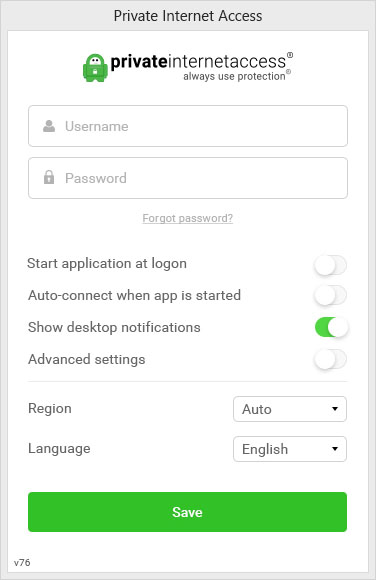The width and height of the screenshot is (376, 580).
Task: Click the Language dropdown arrow icon
Action: [x=335, y=449]
